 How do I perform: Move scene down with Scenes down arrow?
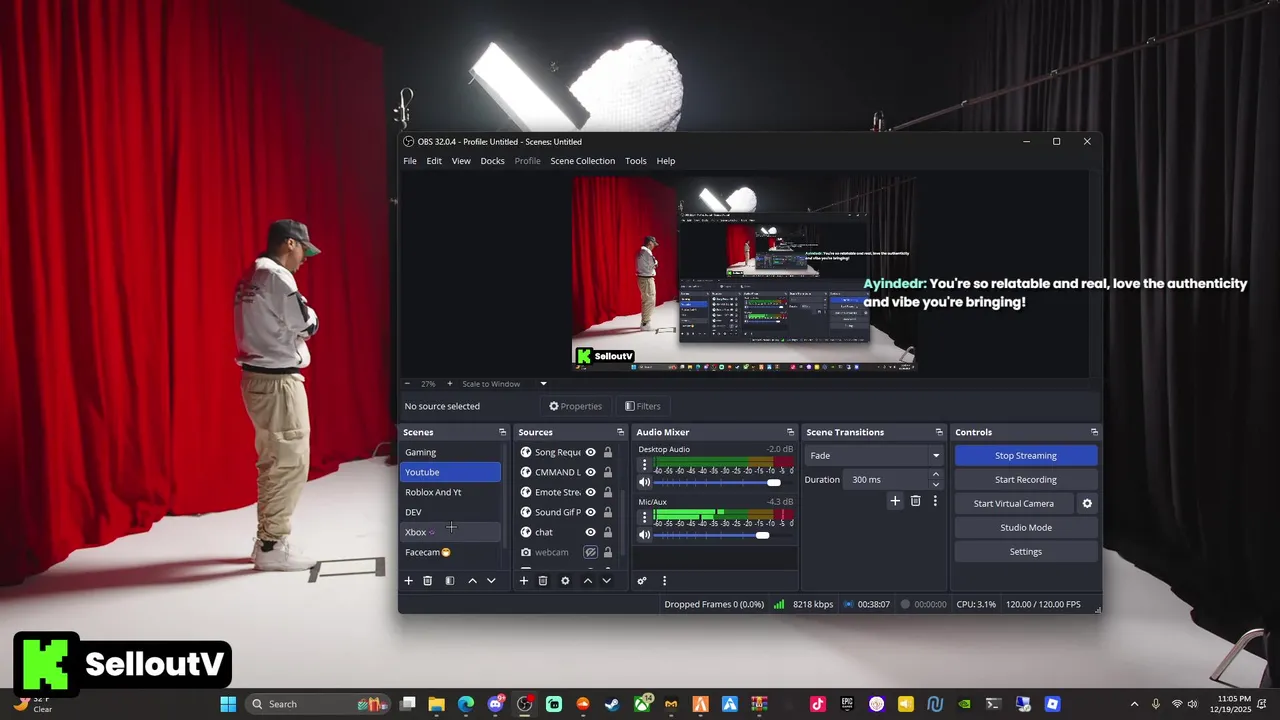(491, 581)
